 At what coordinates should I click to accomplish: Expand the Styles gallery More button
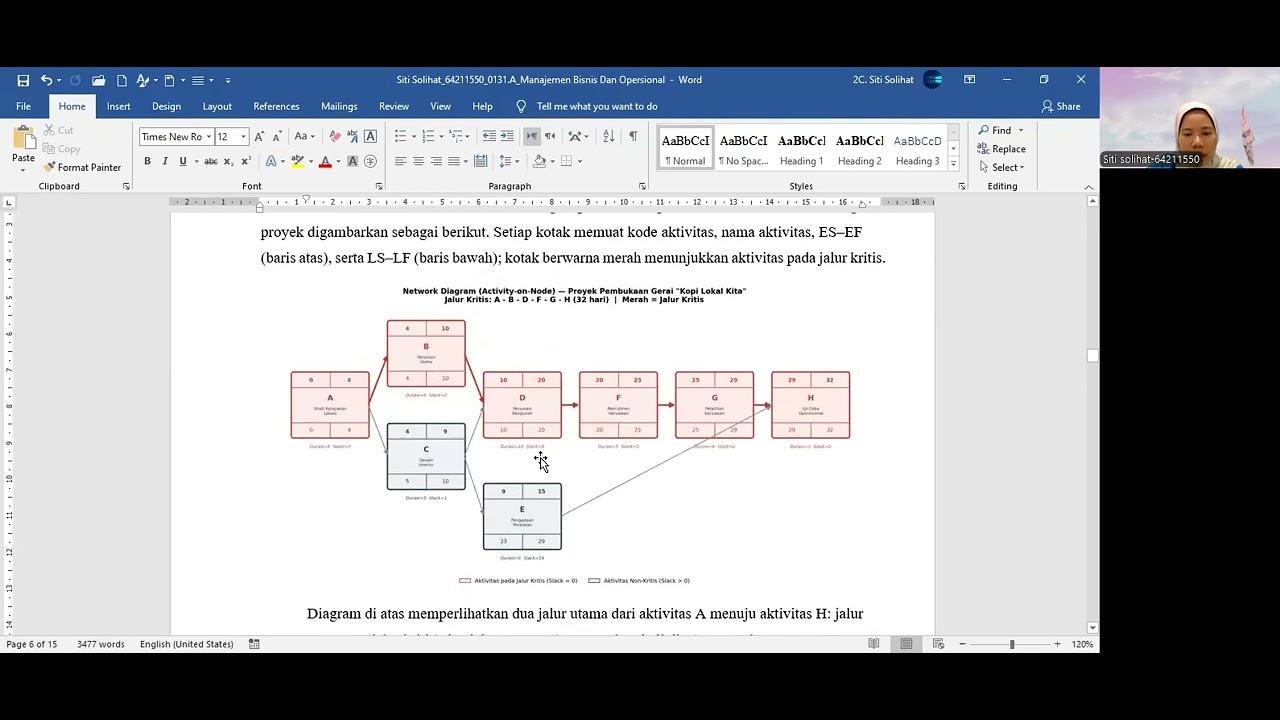[x=953, y=165]
